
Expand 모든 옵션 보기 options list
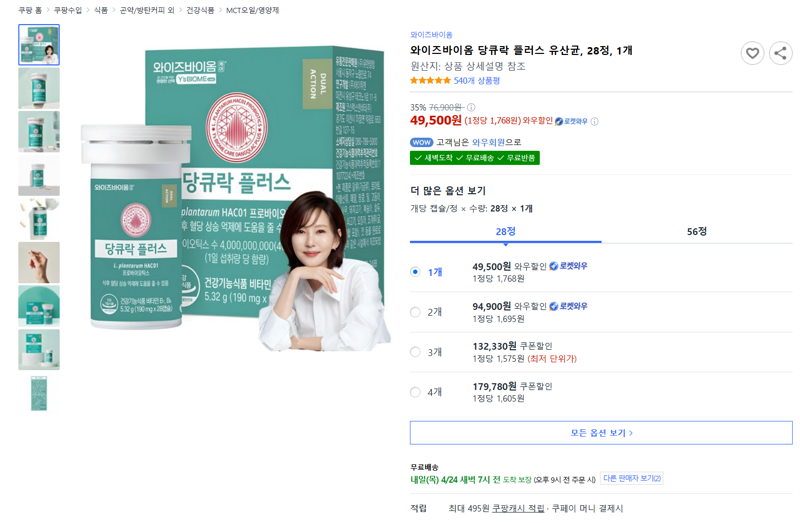click(x=601, y=433)
